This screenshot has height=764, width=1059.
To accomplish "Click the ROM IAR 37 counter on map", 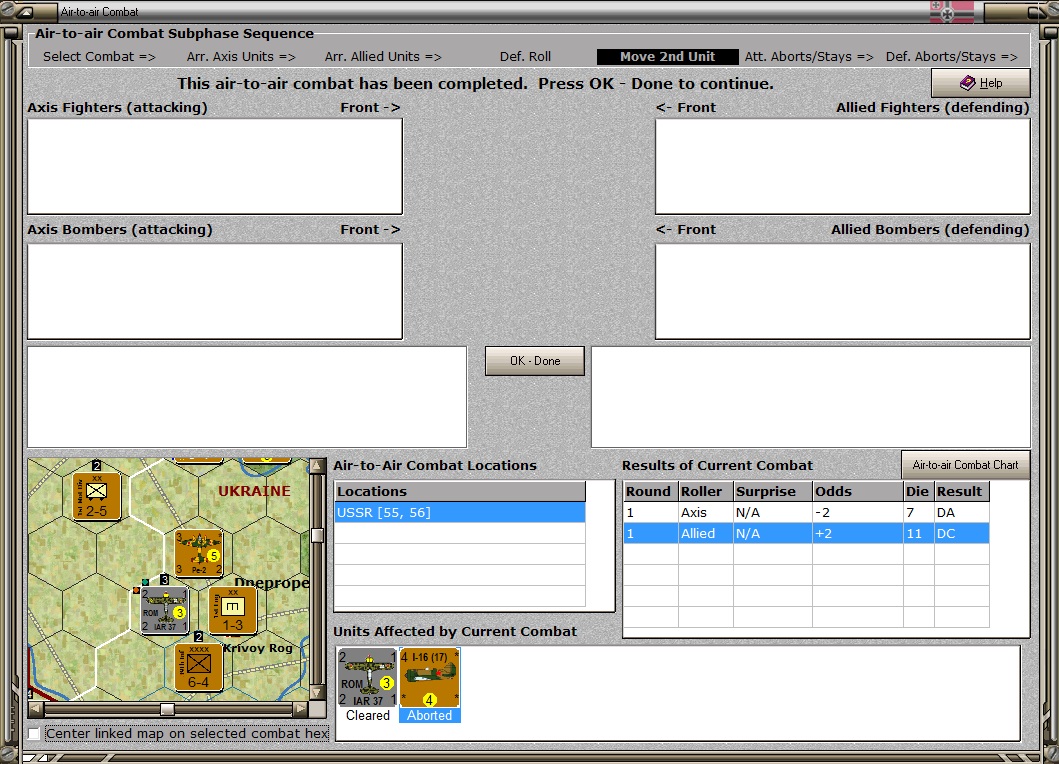I will pyautogui.click(x=164, y=610).
